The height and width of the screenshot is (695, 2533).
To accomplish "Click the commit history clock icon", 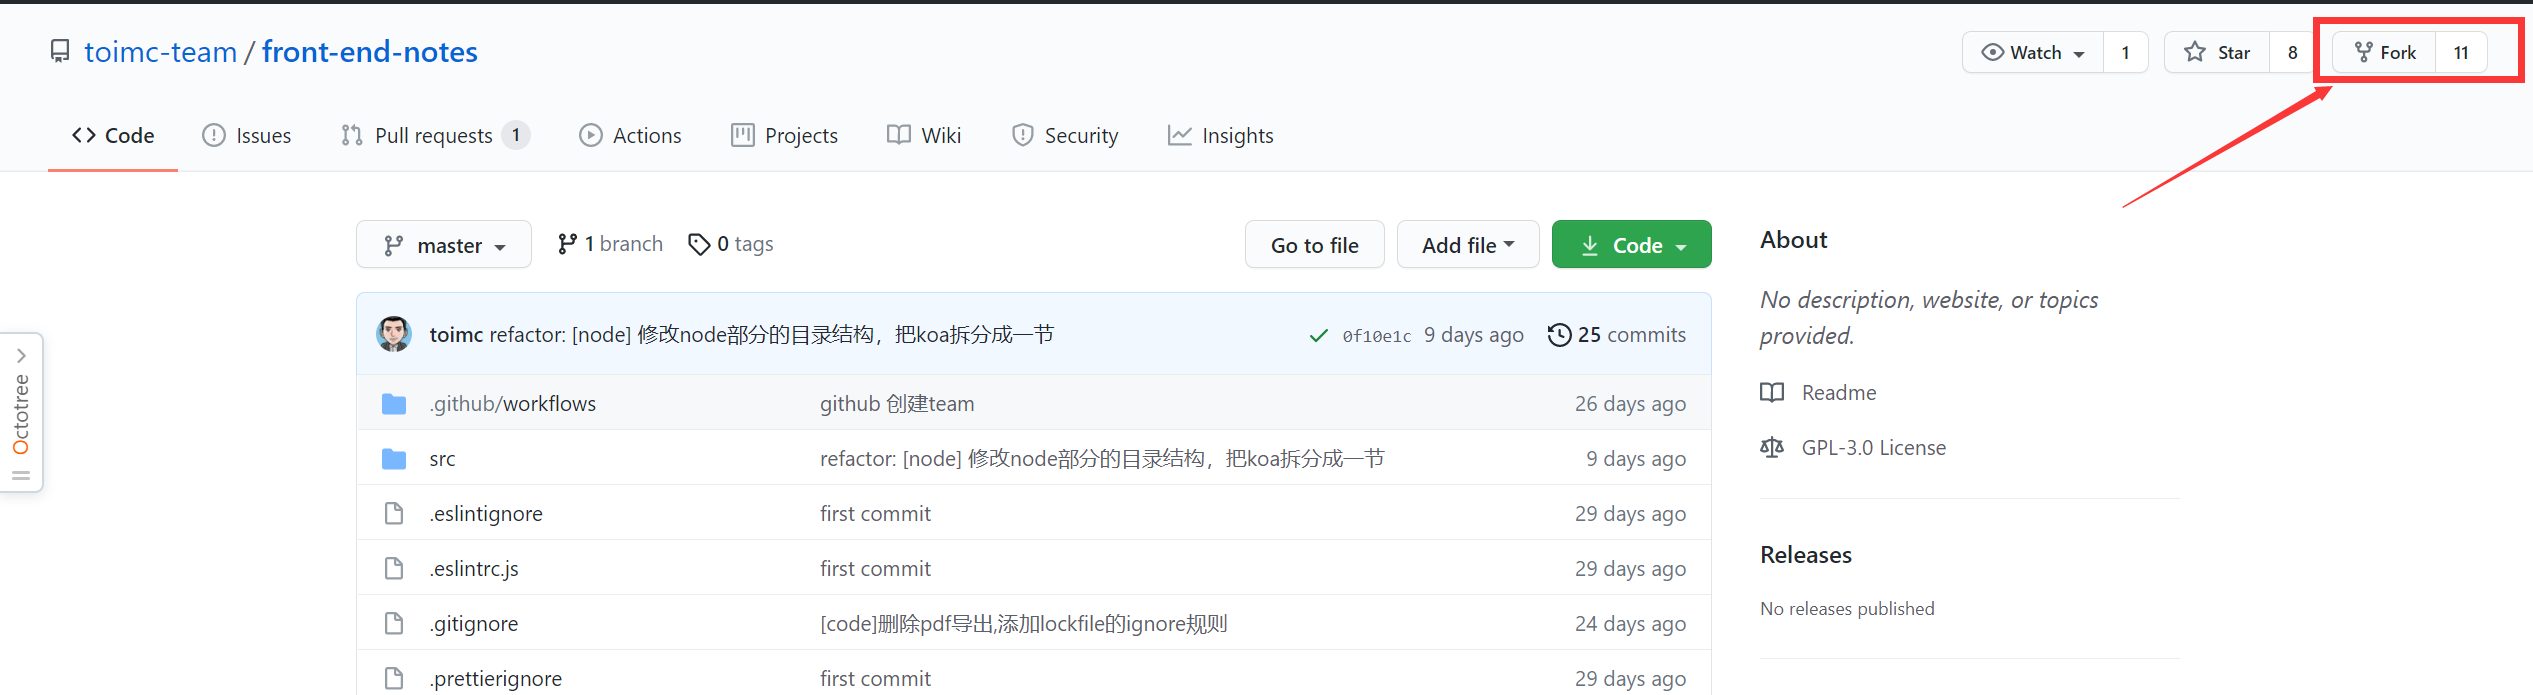I will [x=1559, y=335].
